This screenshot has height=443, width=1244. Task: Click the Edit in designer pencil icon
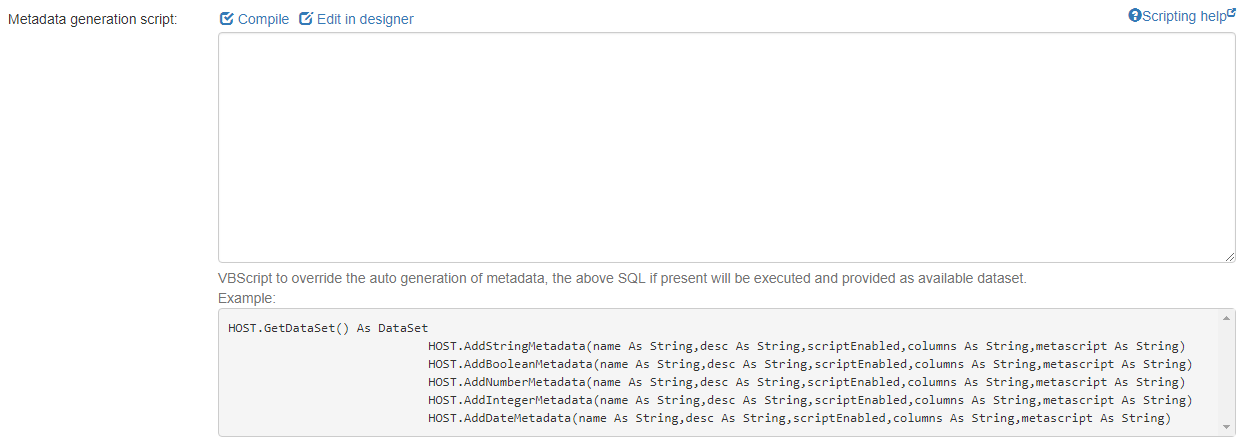[x=306, y=19]
